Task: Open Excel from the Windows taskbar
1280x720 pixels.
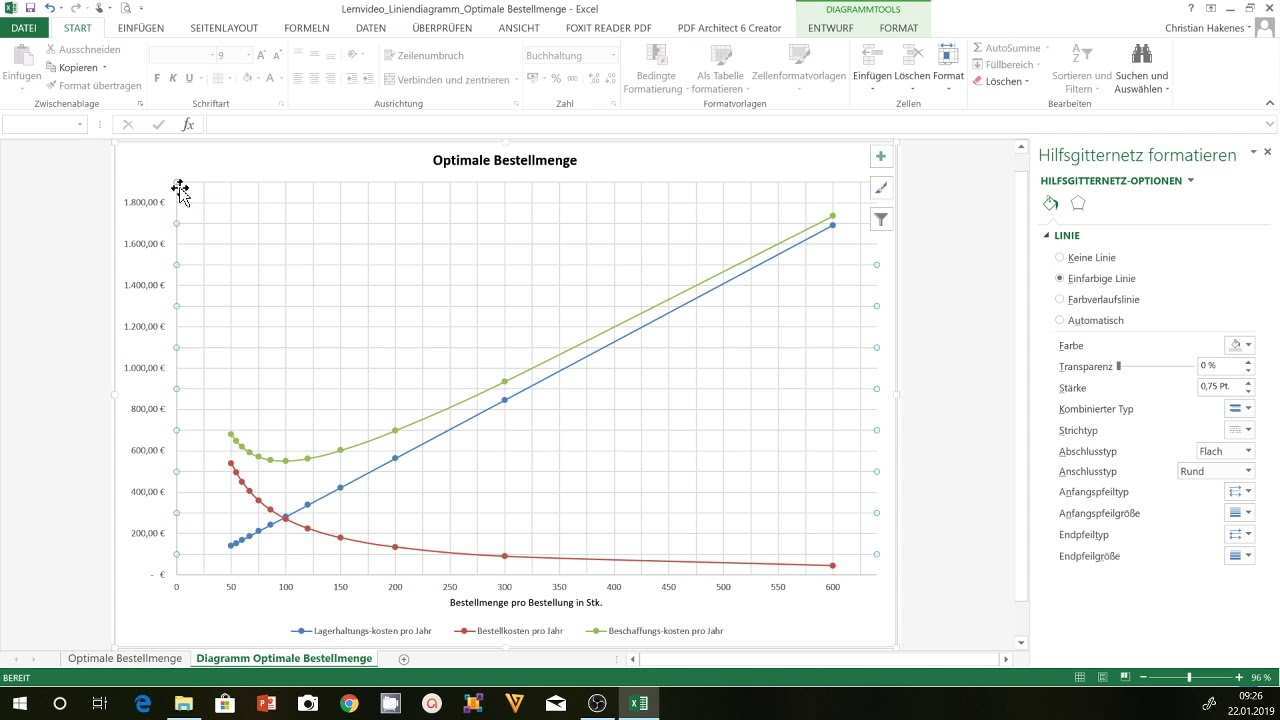Action: [638, 703]
